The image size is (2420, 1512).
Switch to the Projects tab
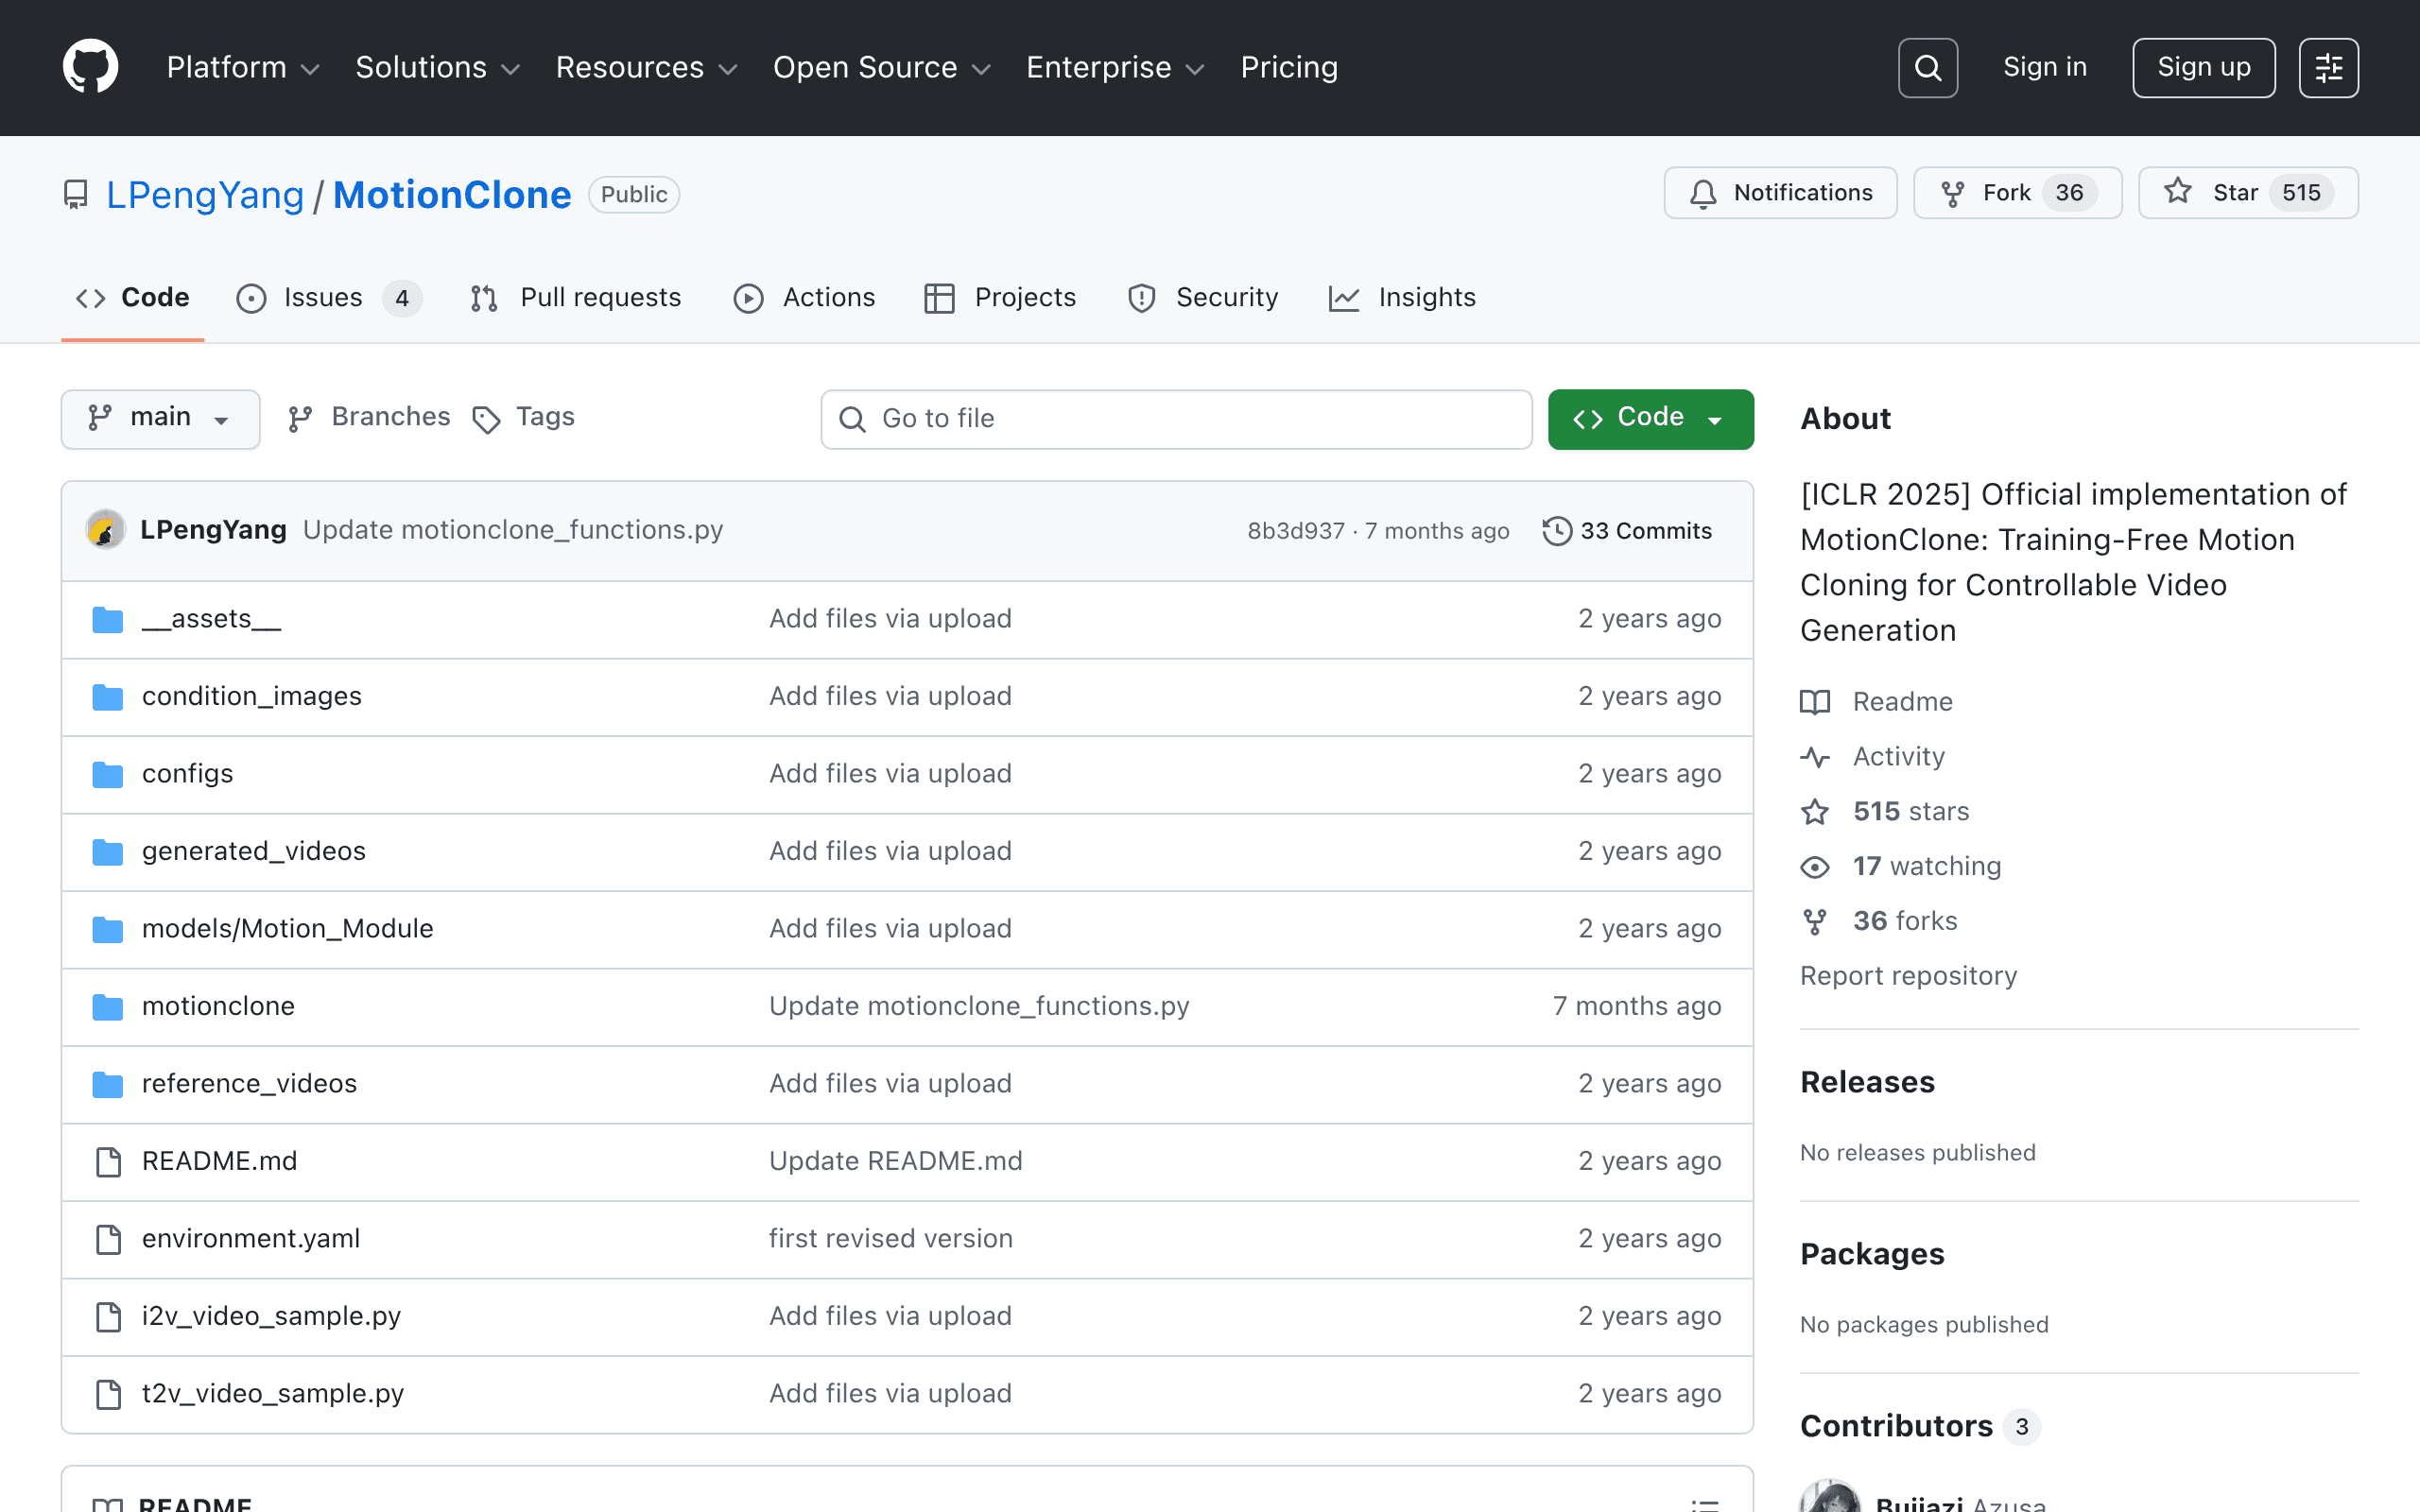click(1000, 298)
